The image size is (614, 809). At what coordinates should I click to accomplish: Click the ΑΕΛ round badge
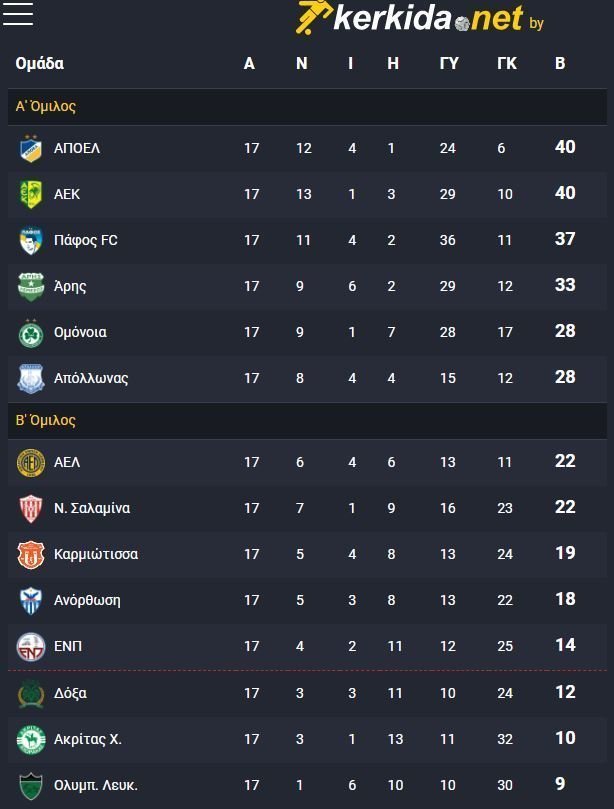[30, 462]
